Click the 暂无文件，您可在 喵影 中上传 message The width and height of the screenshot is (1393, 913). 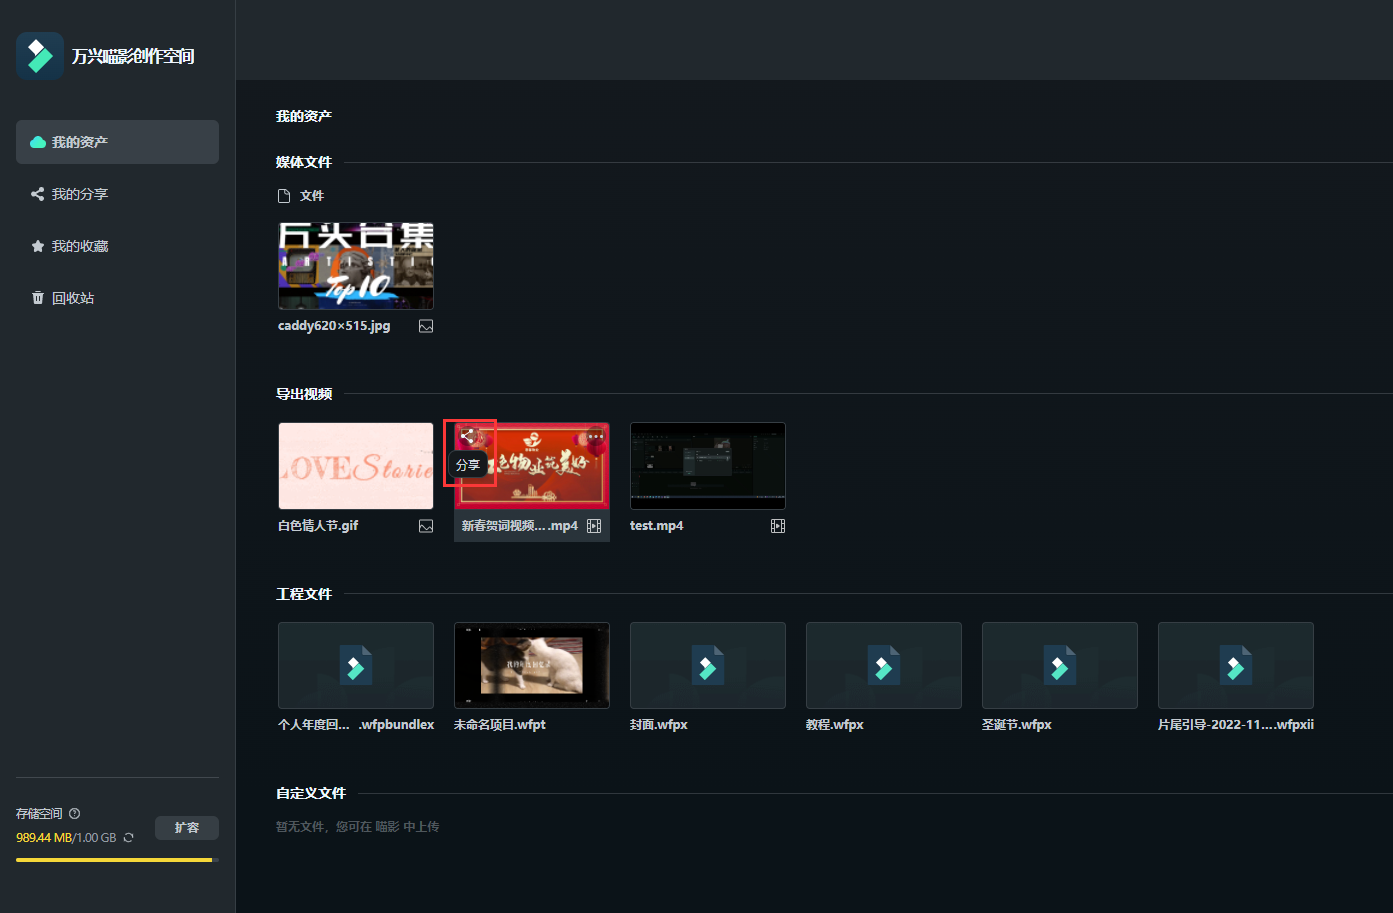click(x=358, y=827)
